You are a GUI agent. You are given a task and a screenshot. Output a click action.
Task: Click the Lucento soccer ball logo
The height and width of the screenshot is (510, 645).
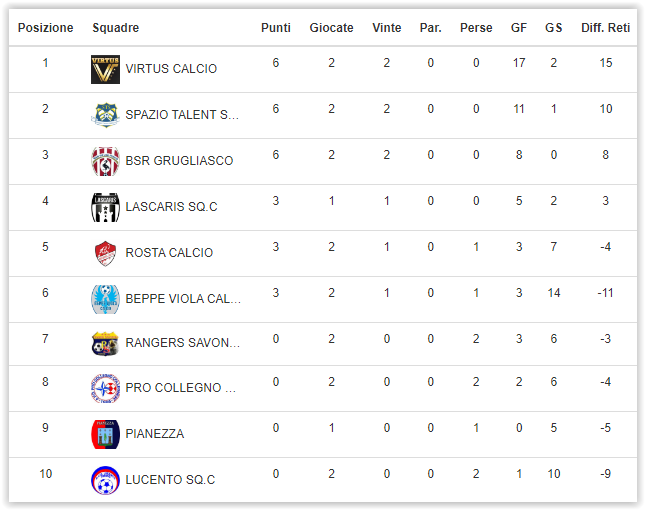(105, 480)
